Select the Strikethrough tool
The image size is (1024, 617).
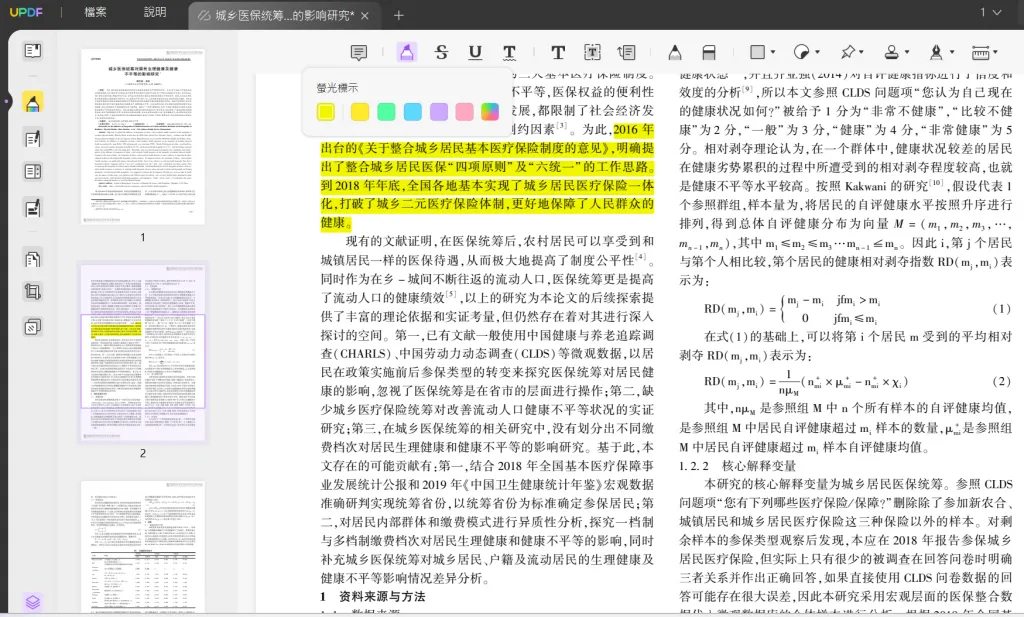(441, 52)
